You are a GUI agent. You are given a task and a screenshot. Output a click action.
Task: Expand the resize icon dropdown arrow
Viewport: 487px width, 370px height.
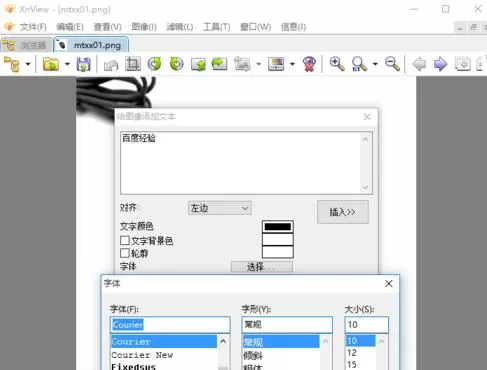(258, 64)
